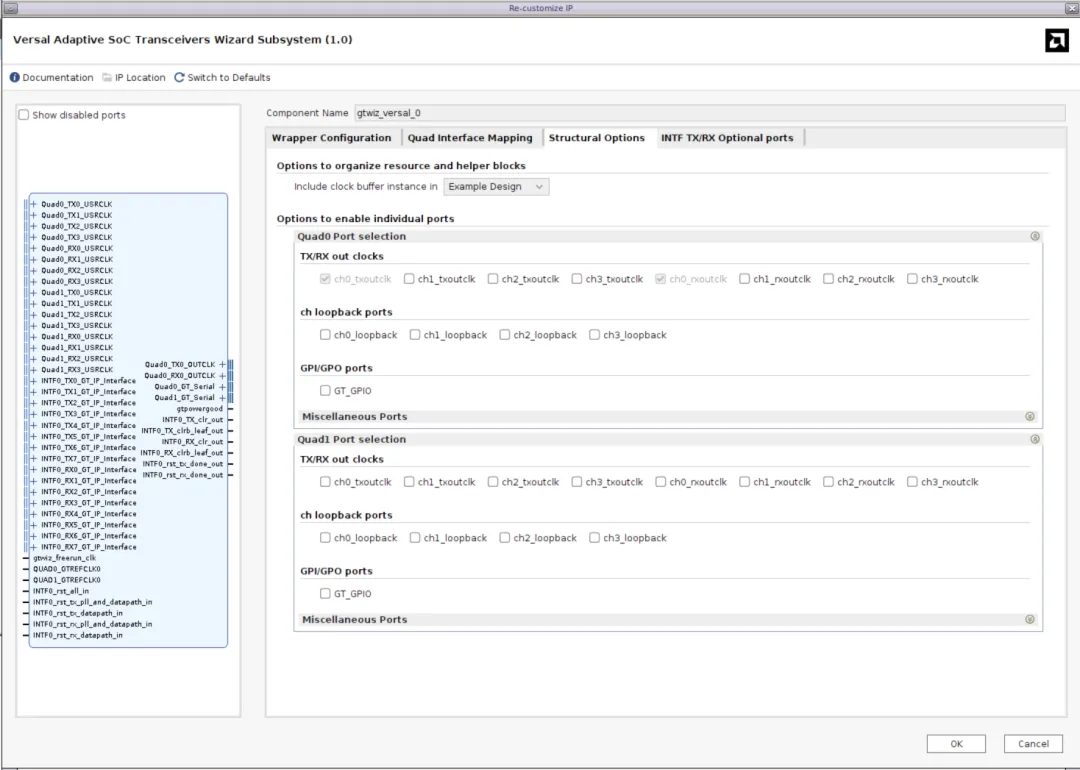
Task: Expand plus icon beside Quad0_TX0_USRCLK port
Action: pos(33,205)
